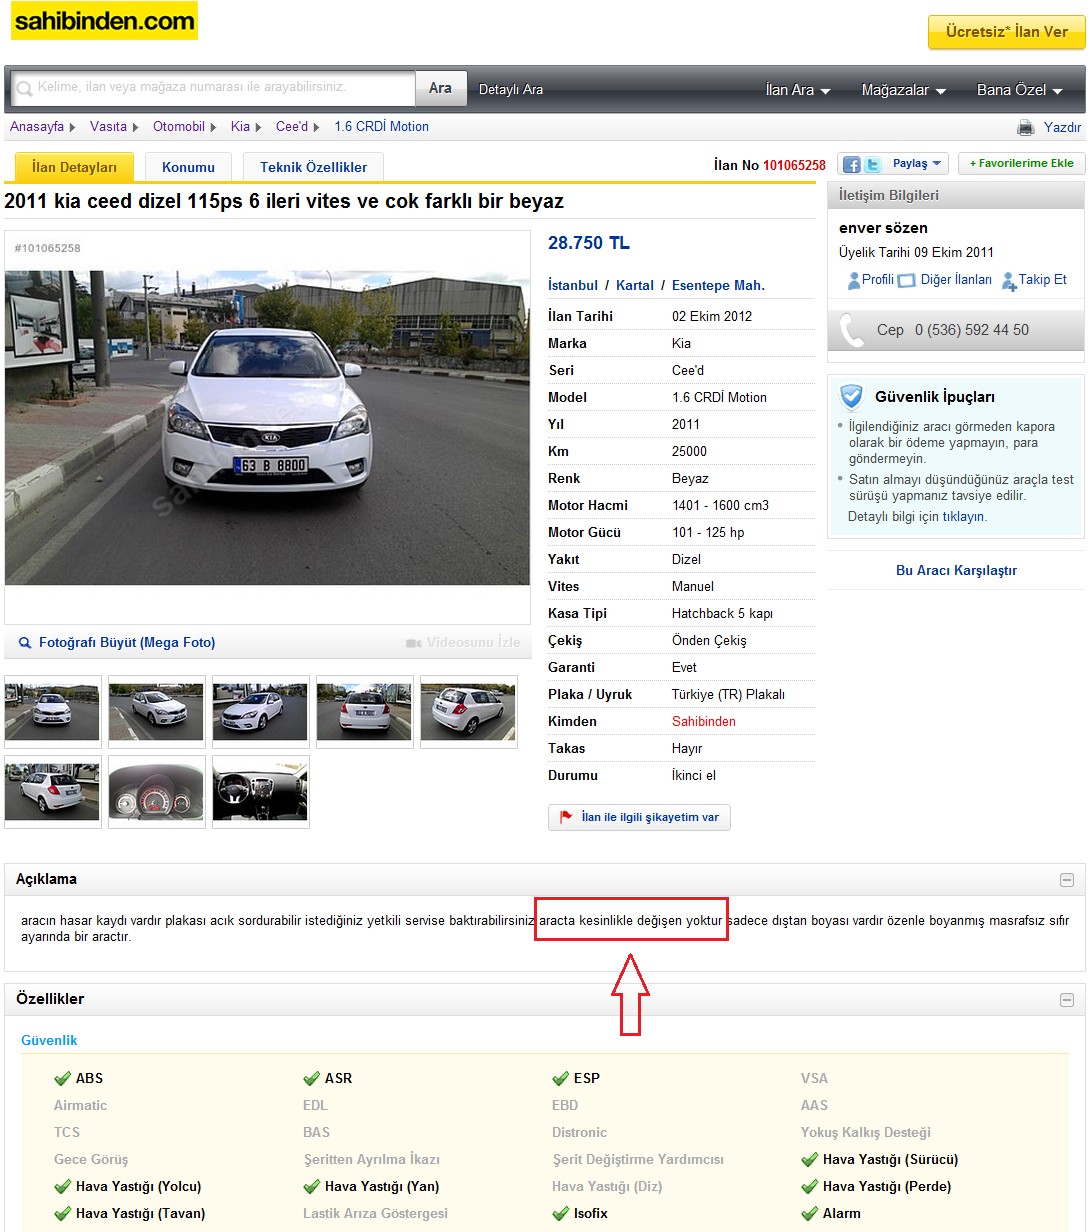Click the Isofix feature checkmark
This screenshot has width=1090, height=1232.
pos(561,1214)
